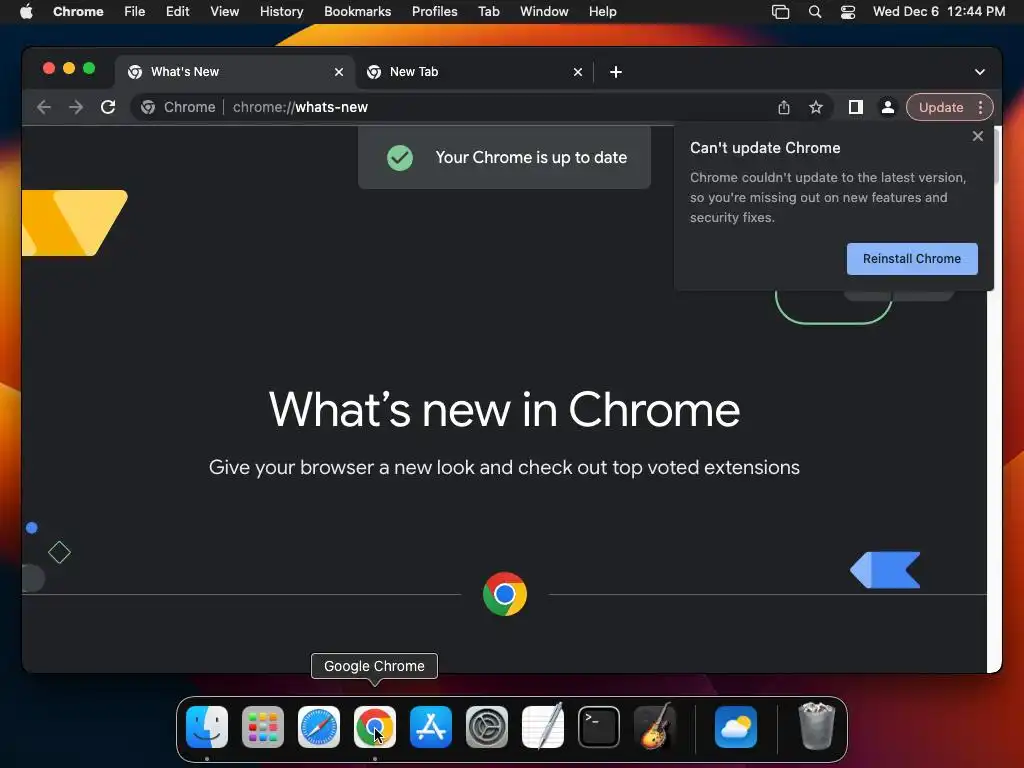
Task: Click the Update button in toolbar
Action: tap(941, 107)
